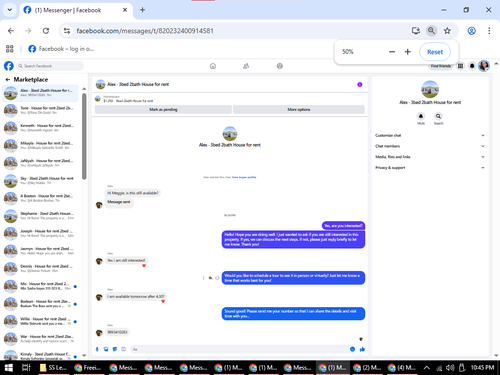Open the Freei... Chrome window in taskbar
This screenshot has height=375, width=500.
pos(87,368)
